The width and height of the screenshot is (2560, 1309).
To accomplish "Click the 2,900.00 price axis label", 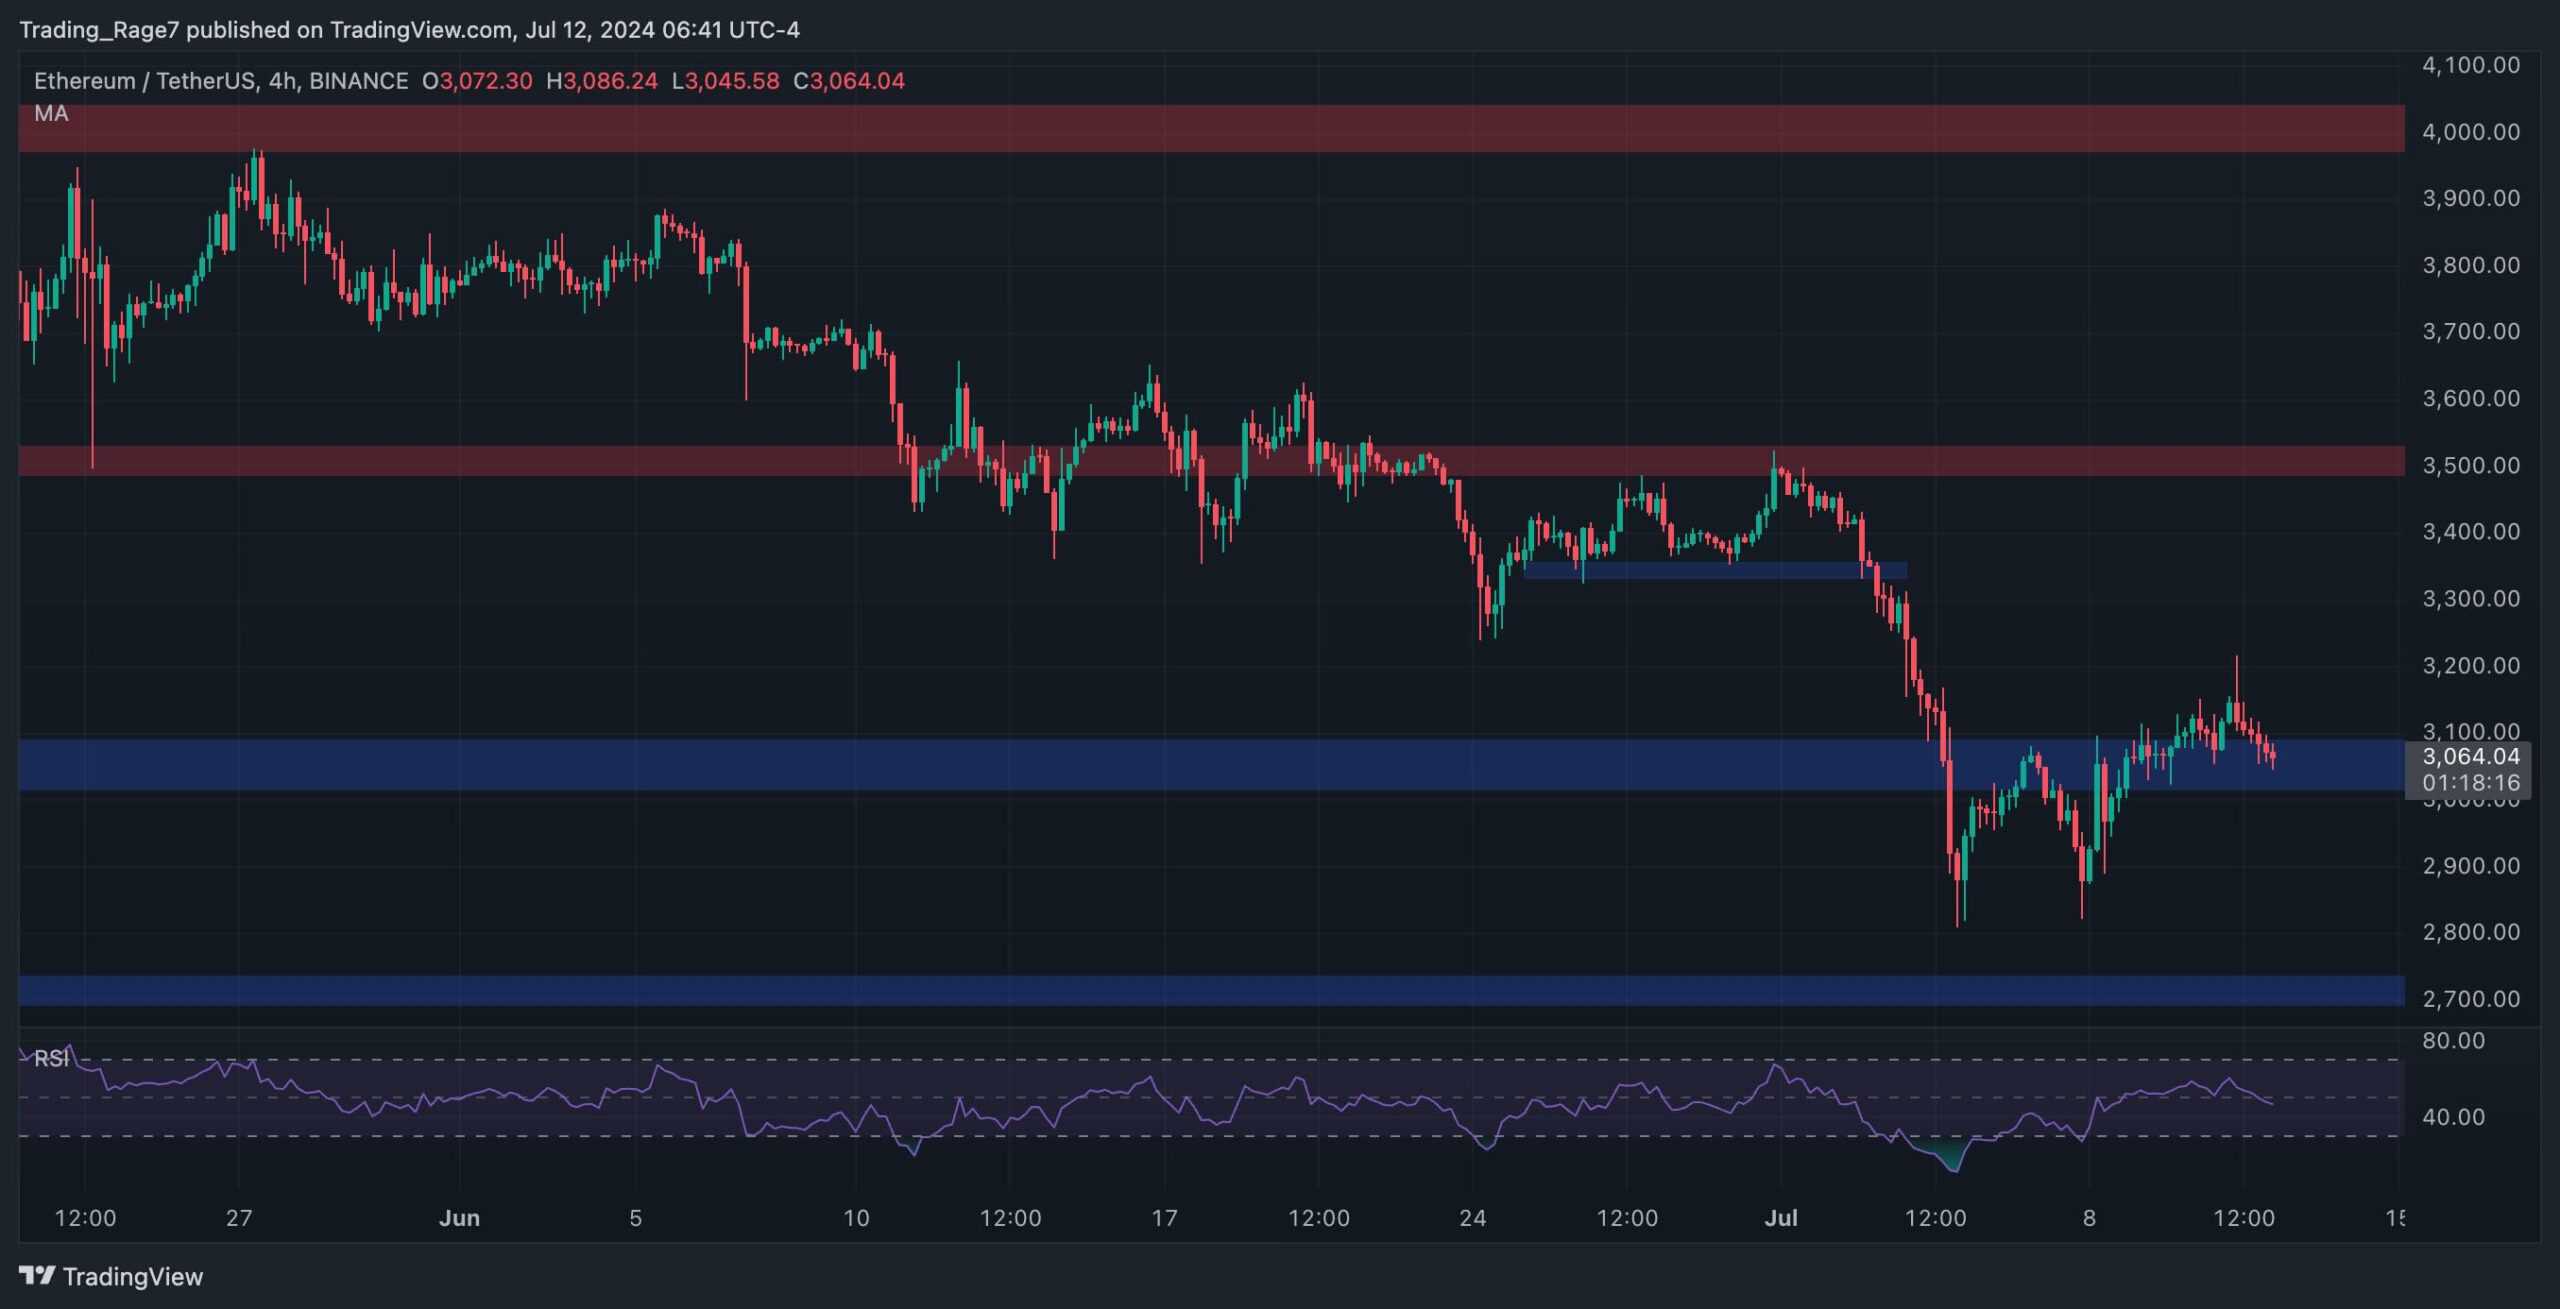I will 2470,866.
